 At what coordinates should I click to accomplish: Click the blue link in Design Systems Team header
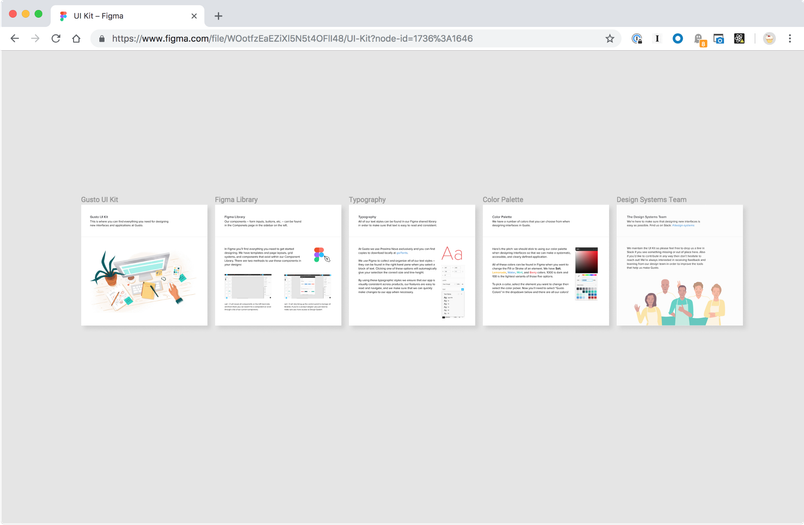(683, 225)
